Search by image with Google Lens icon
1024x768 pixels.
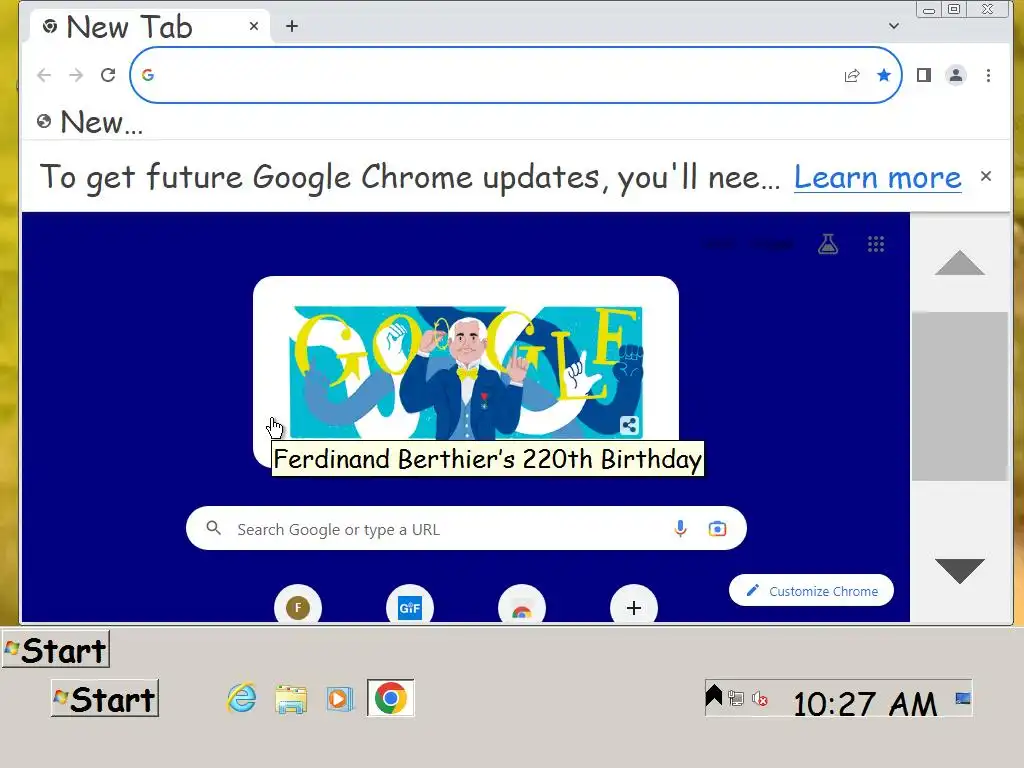[x=717, y=528]
